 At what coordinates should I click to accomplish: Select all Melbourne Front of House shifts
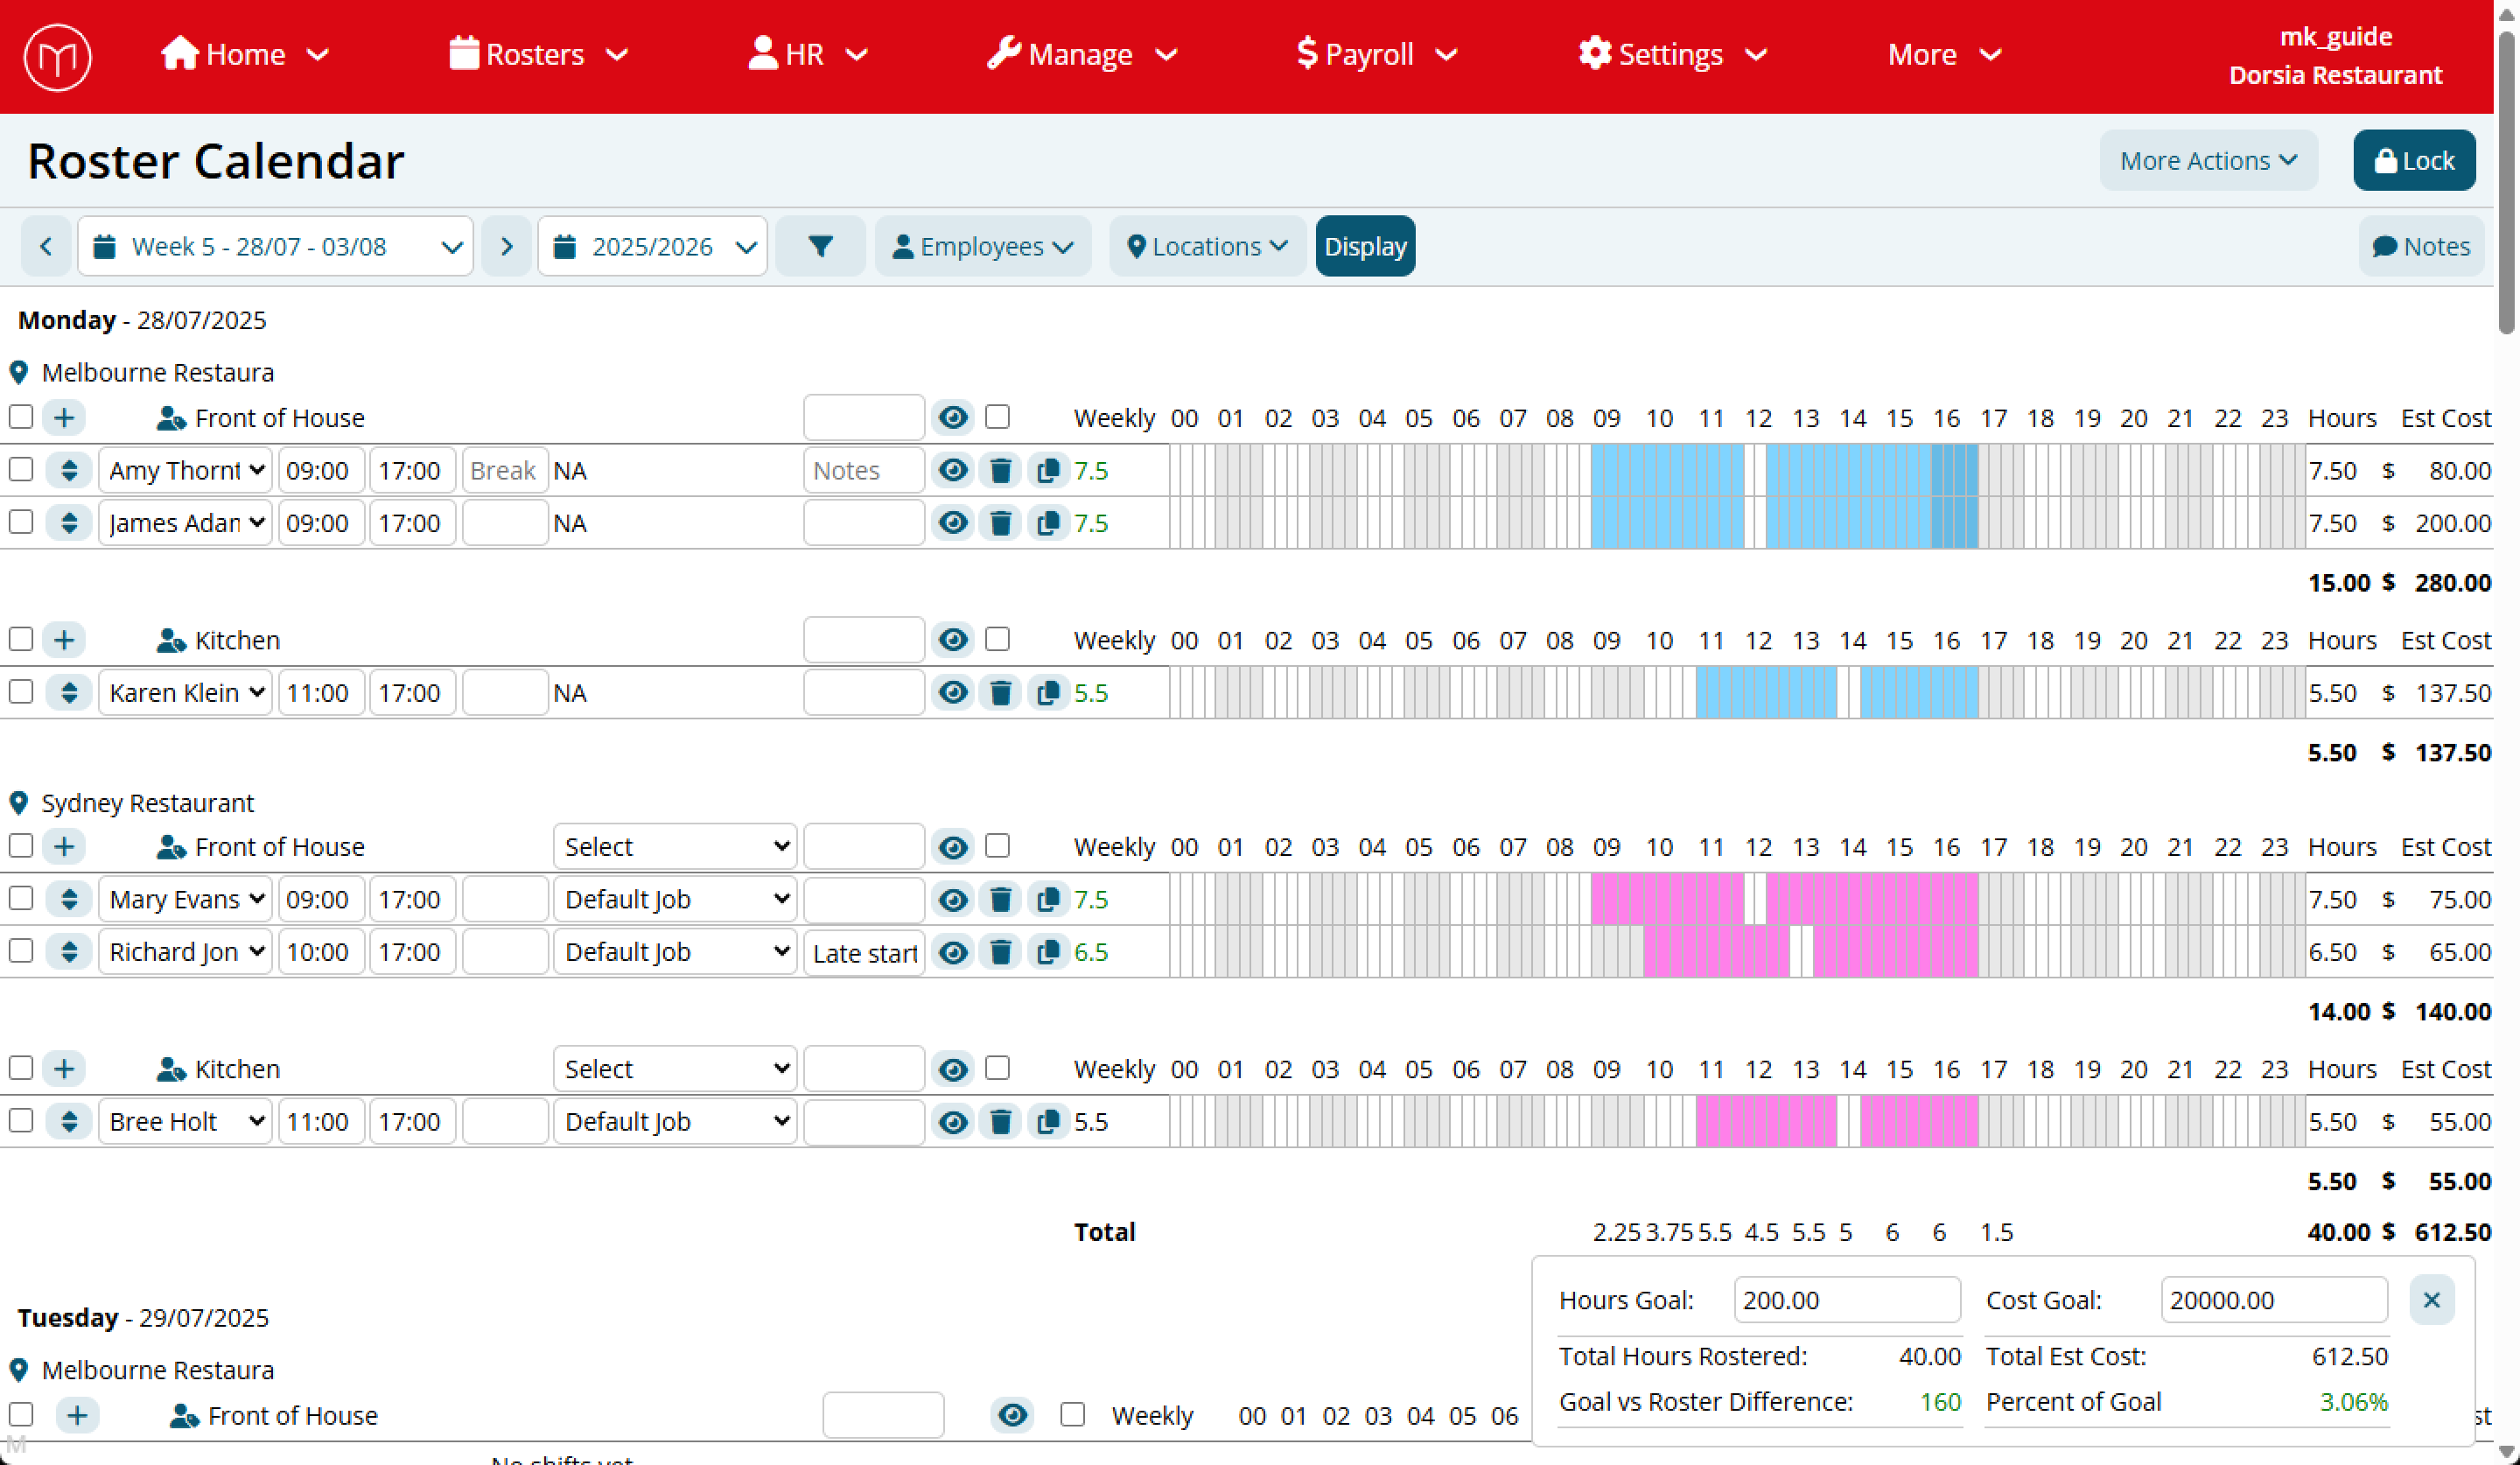click(x=21, y=417)
